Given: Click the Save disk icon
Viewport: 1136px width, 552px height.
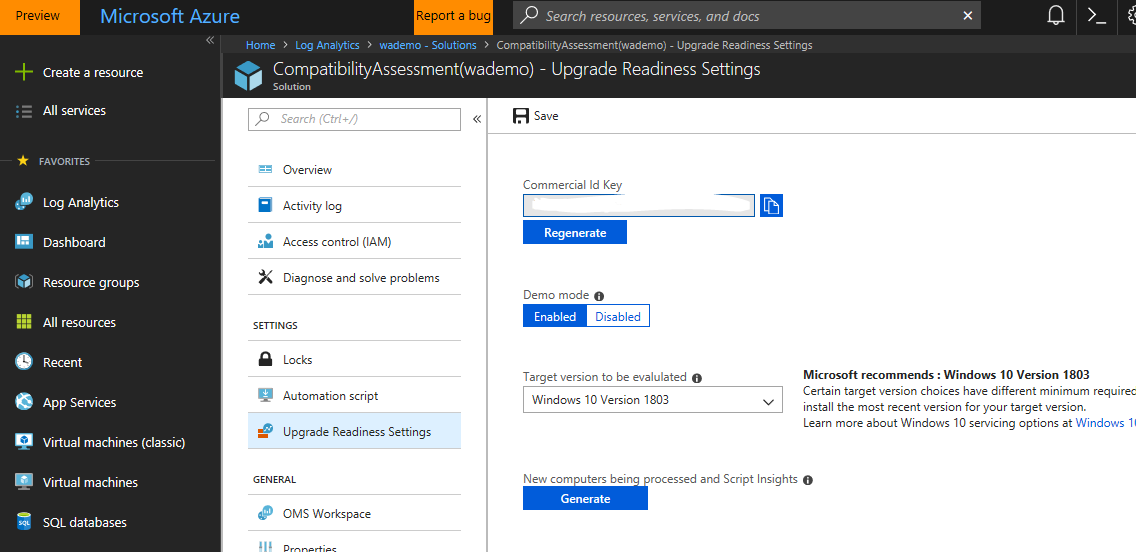Looking at the screenshot, I should [521, 116].
